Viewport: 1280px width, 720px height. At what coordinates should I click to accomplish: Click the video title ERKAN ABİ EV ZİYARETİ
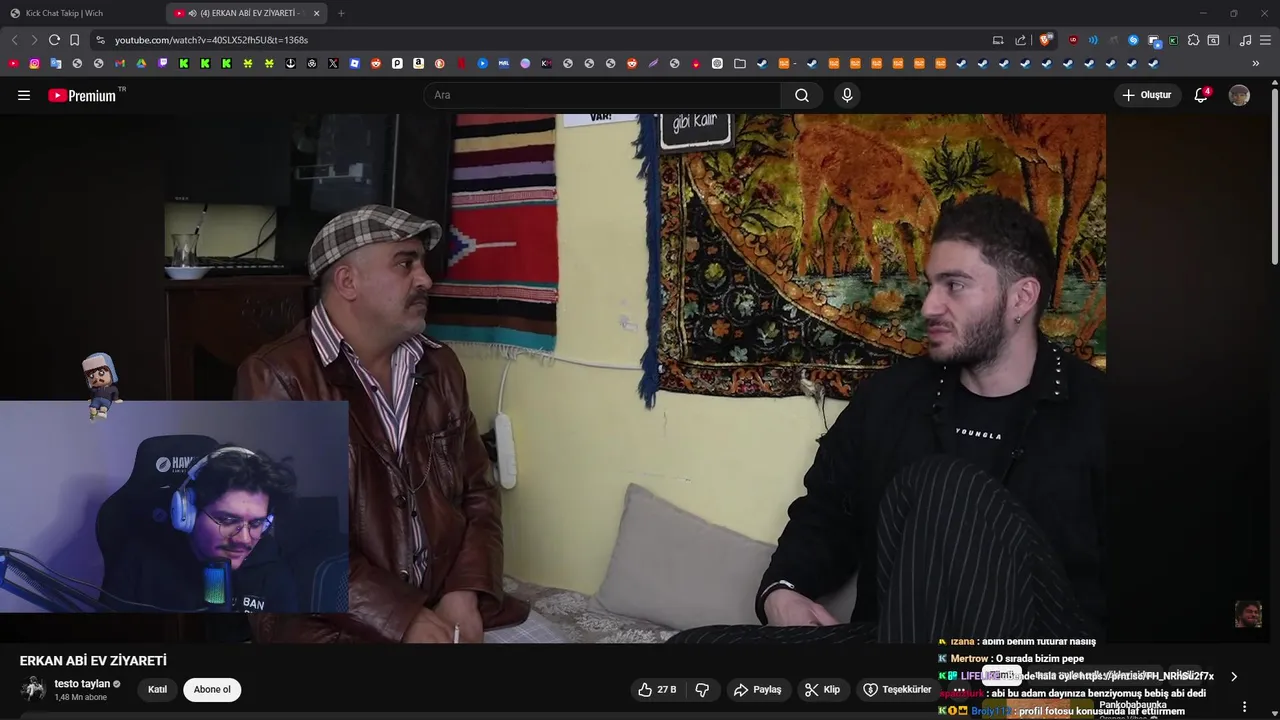[93, 661]
